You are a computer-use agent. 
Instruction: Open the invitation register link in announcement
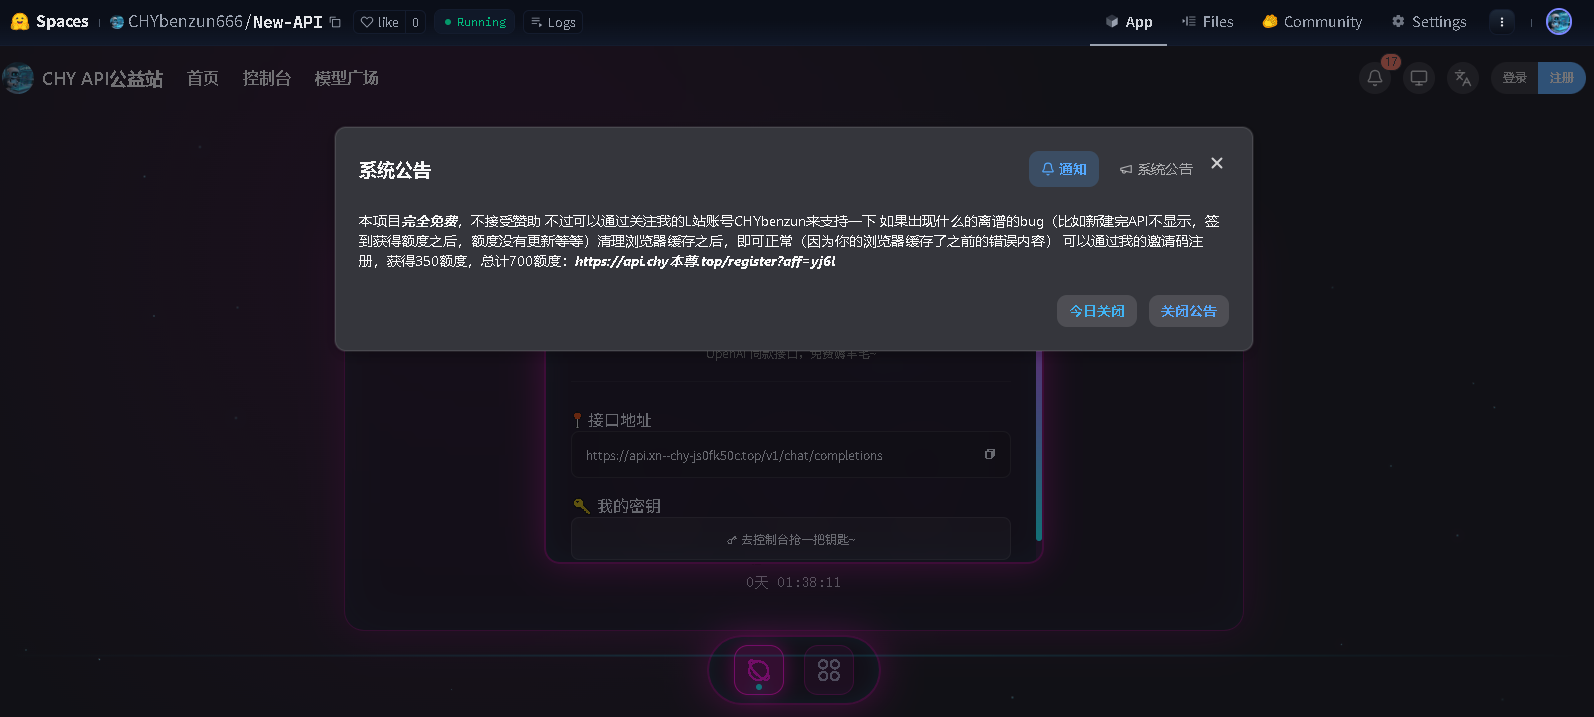tap(705, 261)
